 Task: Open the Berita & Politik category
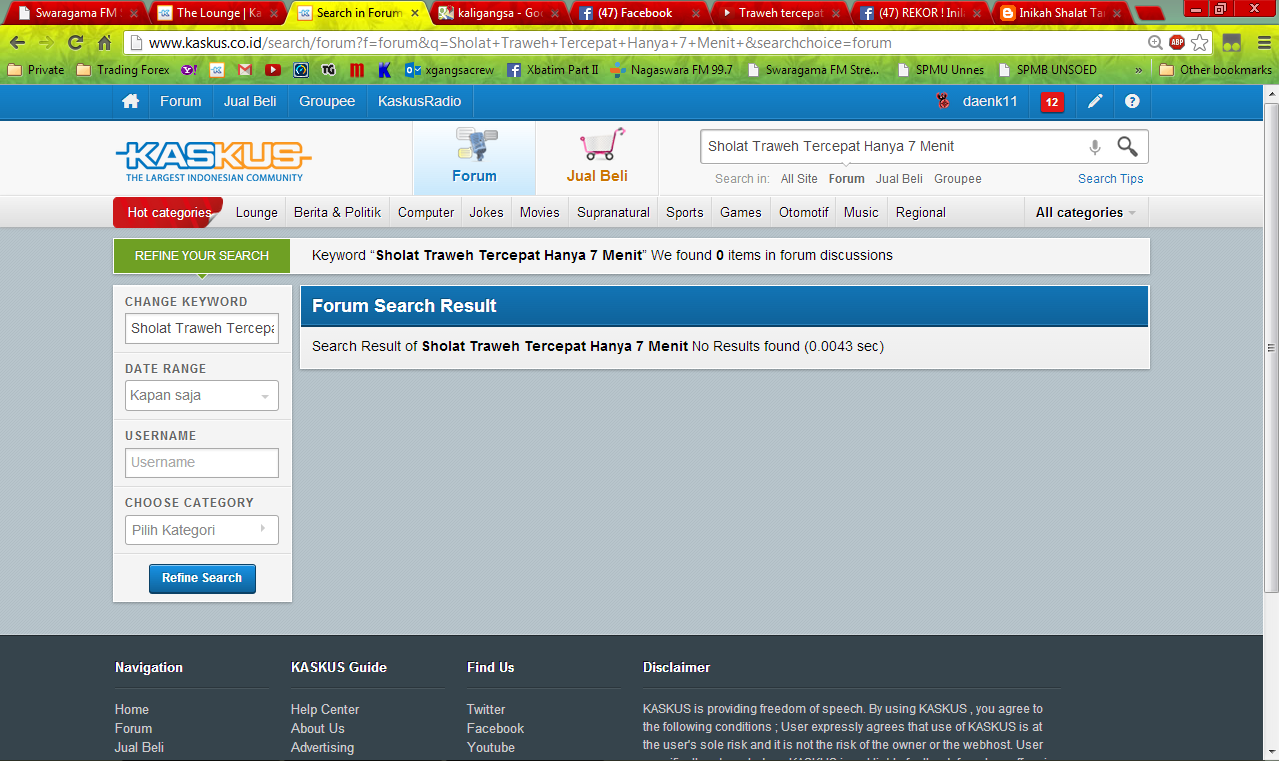click(338, 212)
